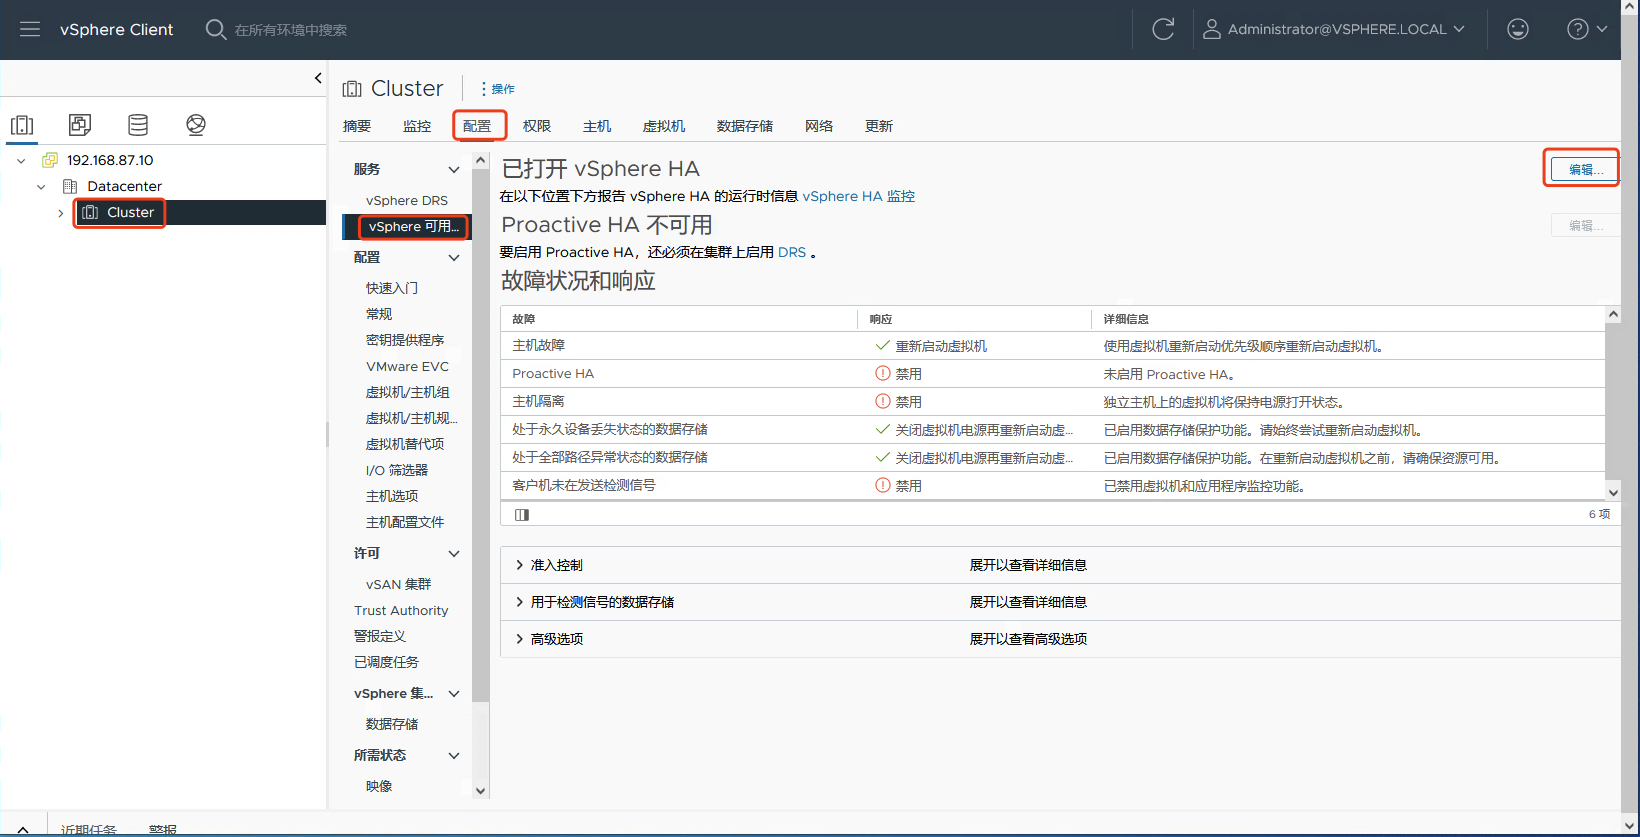Open the Actions (操作) menu
The width and height of the screenshot is (1640, 837).
pos(498,89)
